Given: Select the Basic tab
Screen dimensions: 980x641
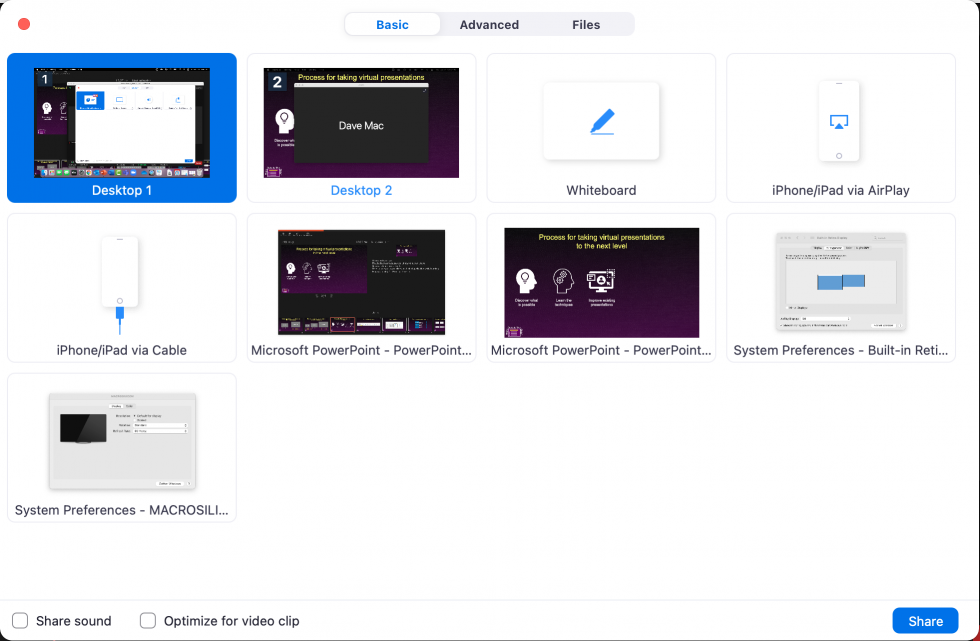Looking at the screenshot, I should [392, 24].
